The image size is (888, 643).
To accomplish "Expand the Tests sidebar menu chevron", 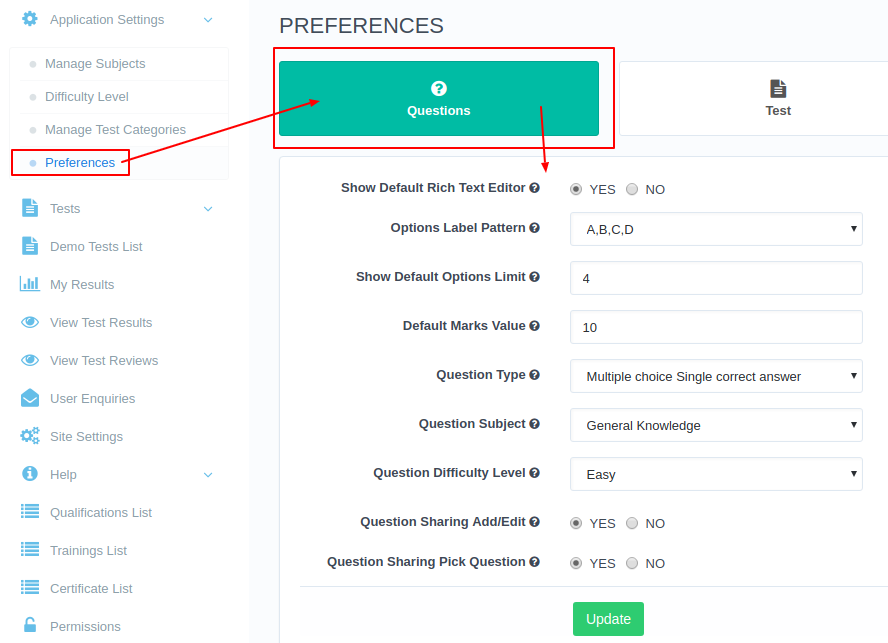I will coord(208,209).
